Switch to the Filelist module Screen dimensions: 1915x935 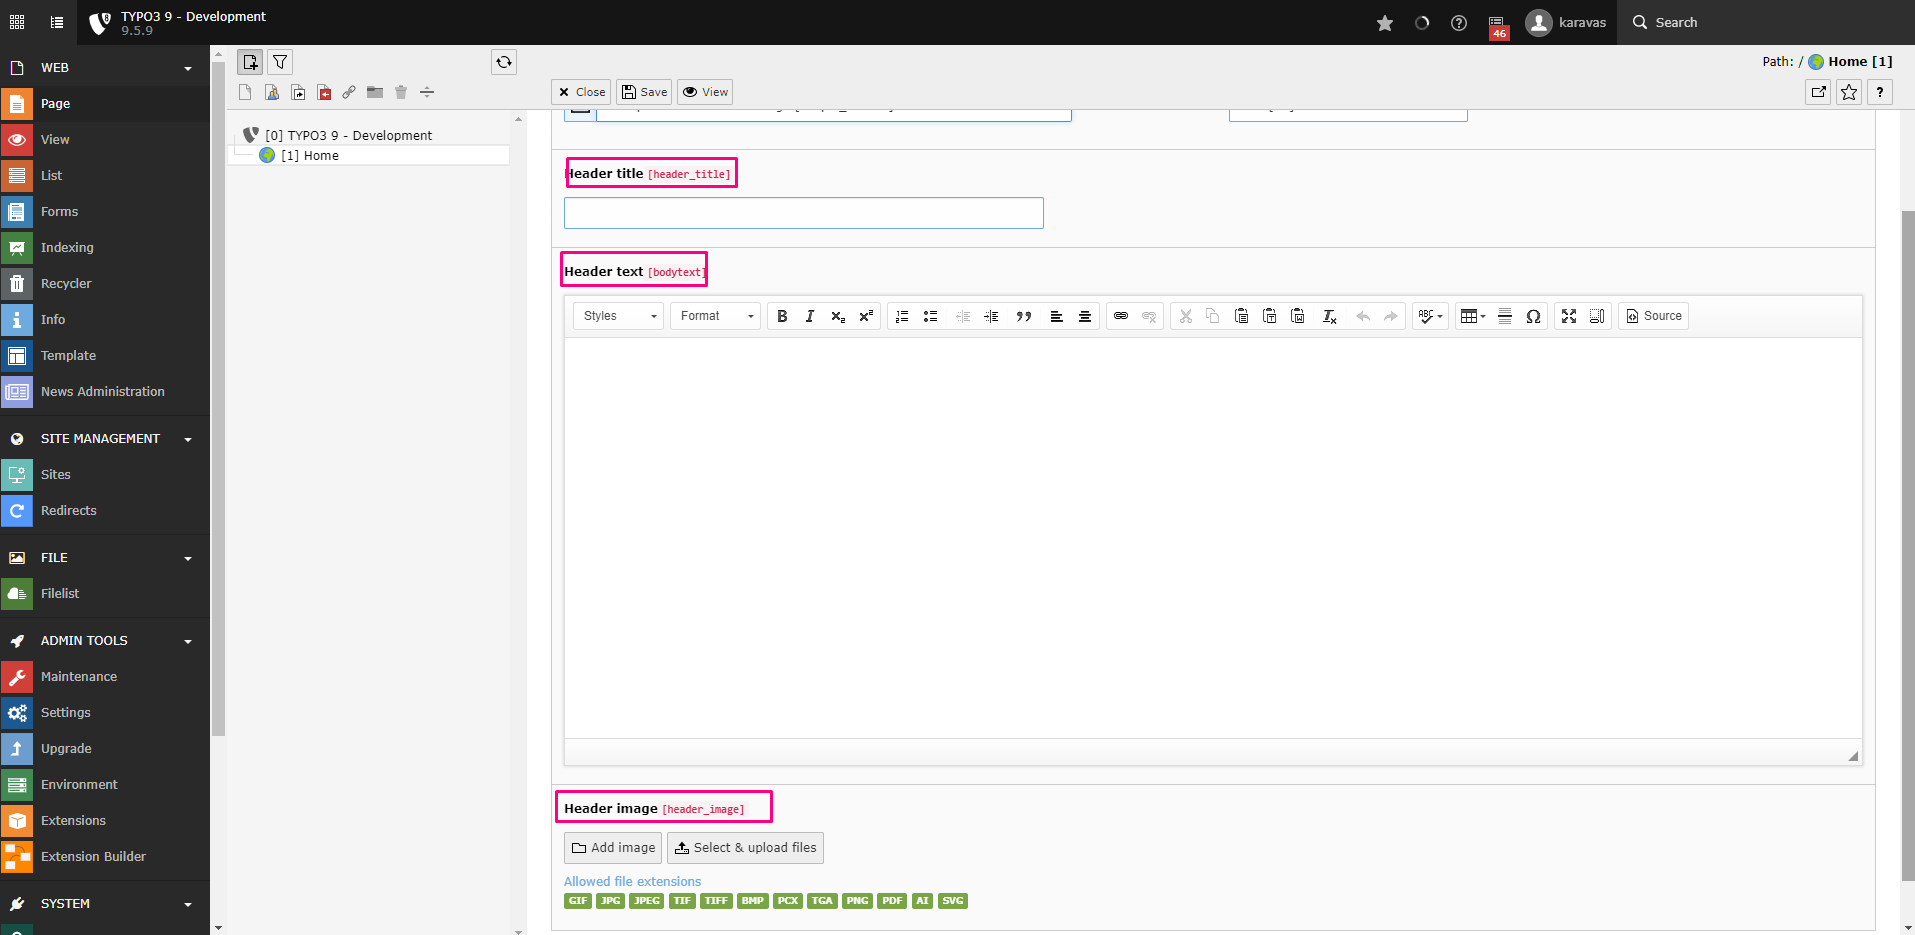60,593
